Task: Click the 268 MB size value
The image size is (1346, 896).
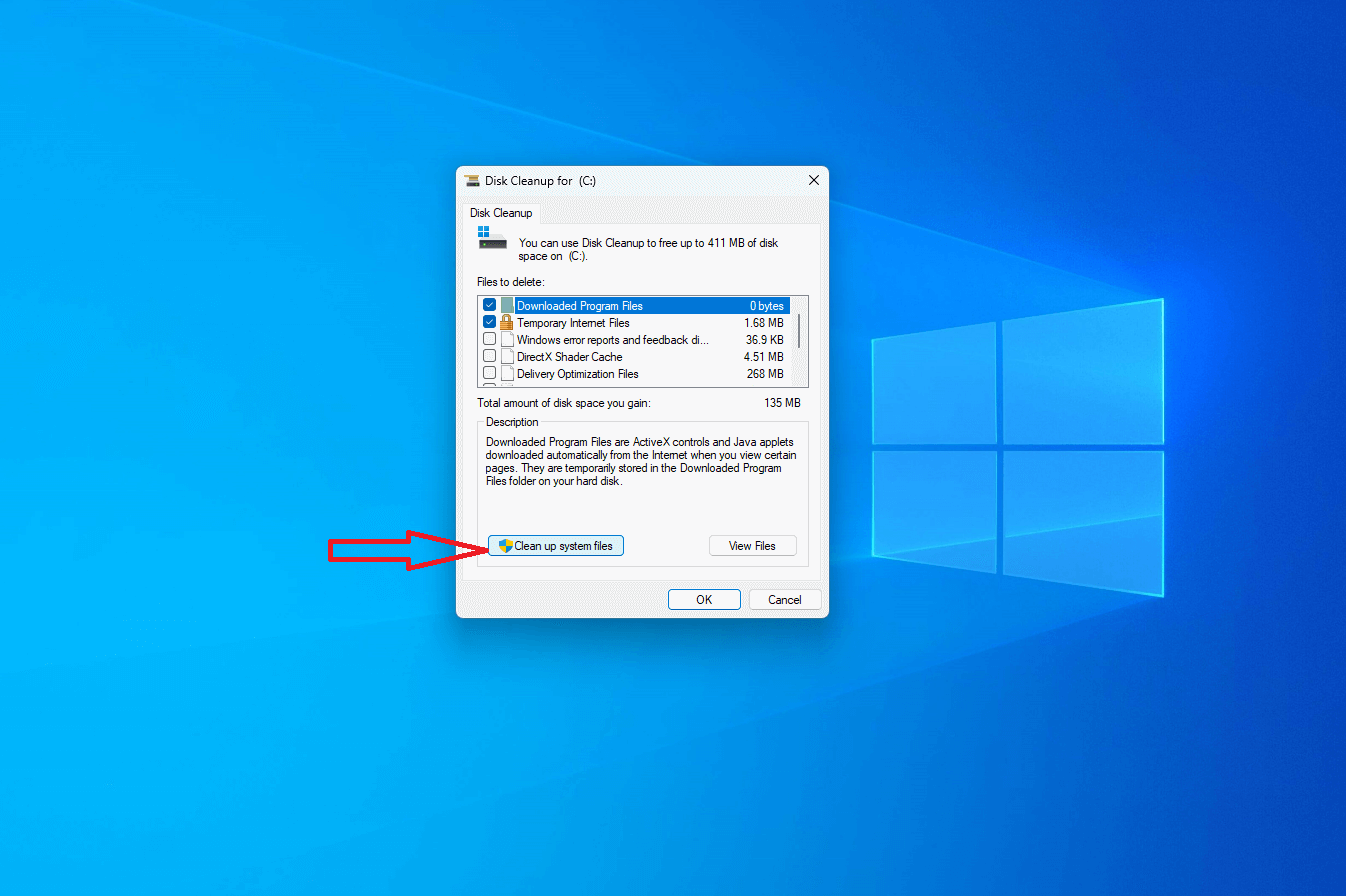Action: tap(765, 374)
